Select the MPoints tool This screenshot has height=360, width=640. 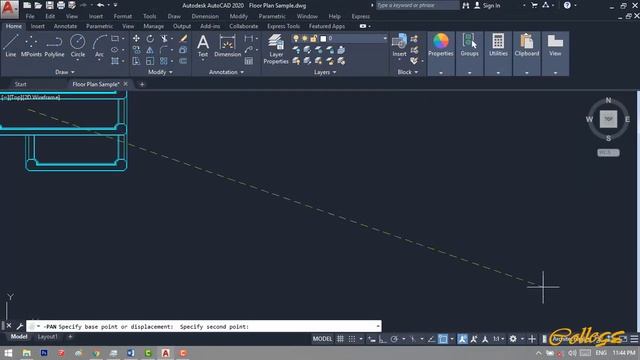click(x=31, y=46)
